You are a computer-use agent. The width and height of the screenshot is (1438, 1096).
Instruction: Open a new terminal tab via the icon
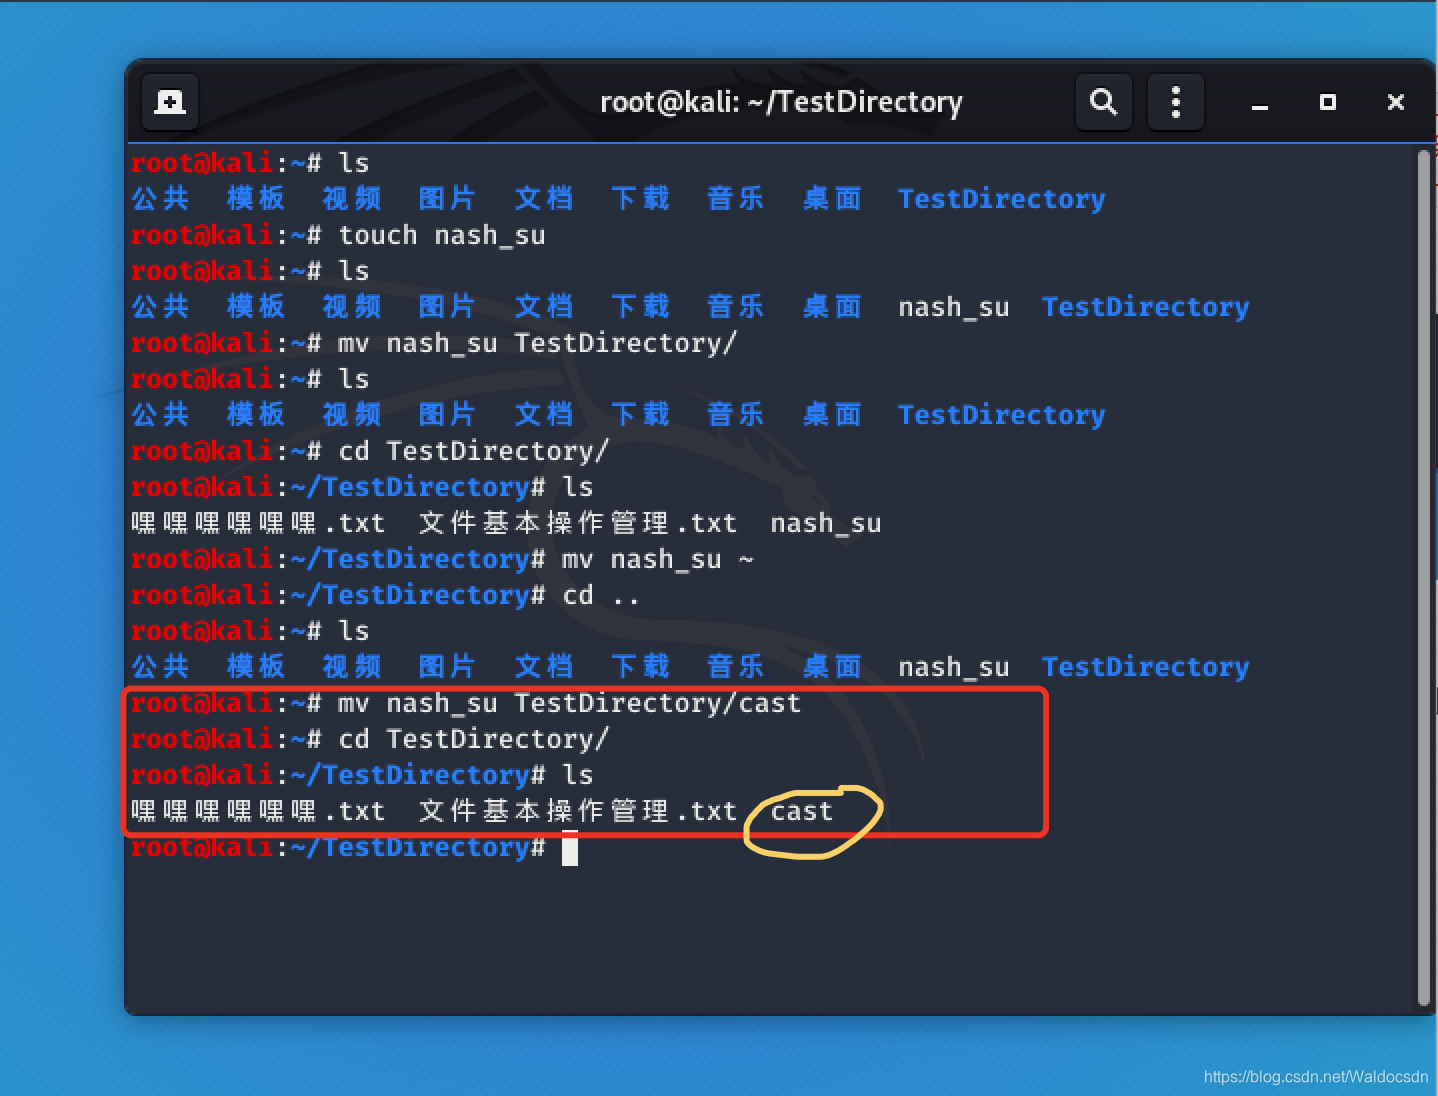pos(170,102)
